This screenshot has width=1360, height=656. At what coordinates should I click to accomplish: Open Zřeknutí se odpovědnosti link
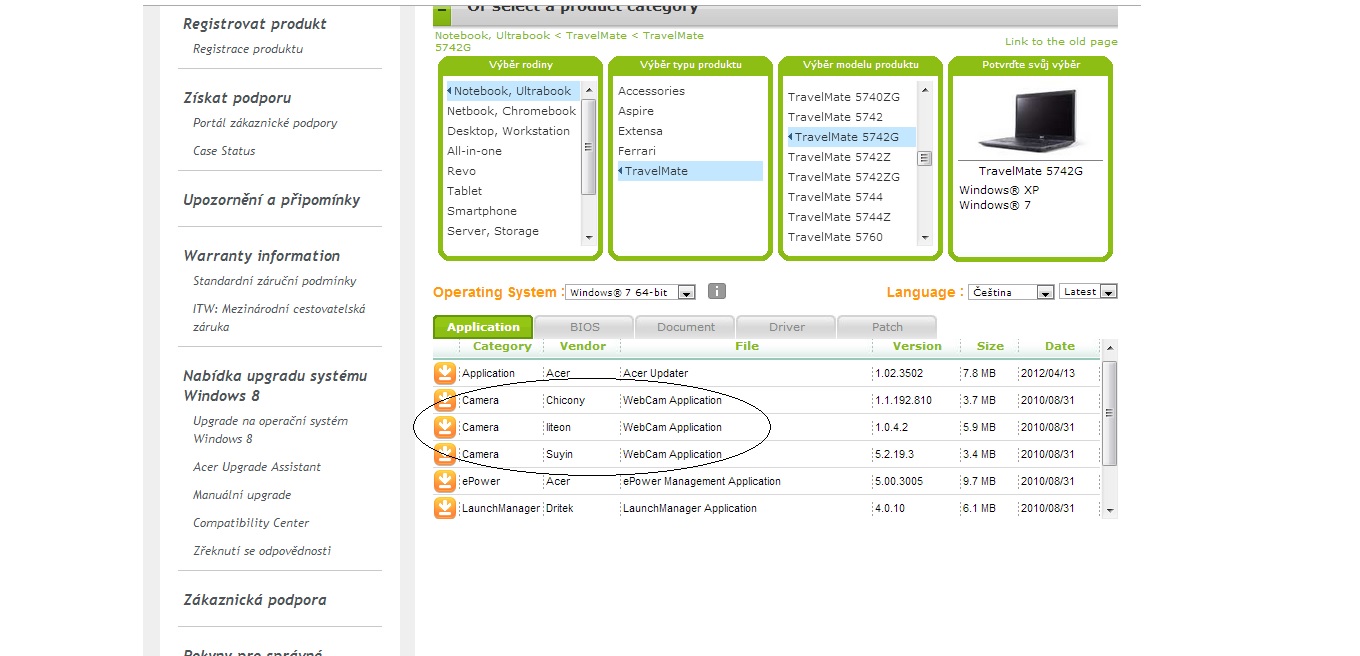click(x=262, y=551)
